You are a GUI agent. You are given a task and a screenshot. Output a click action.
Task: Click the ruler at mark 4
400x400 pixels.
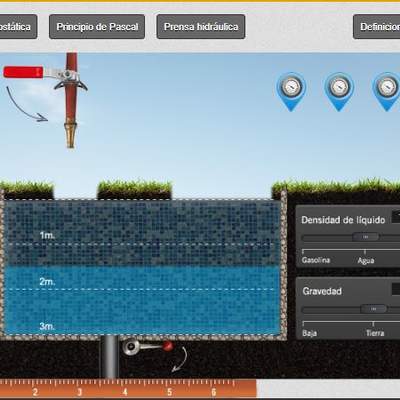point(125,391)
